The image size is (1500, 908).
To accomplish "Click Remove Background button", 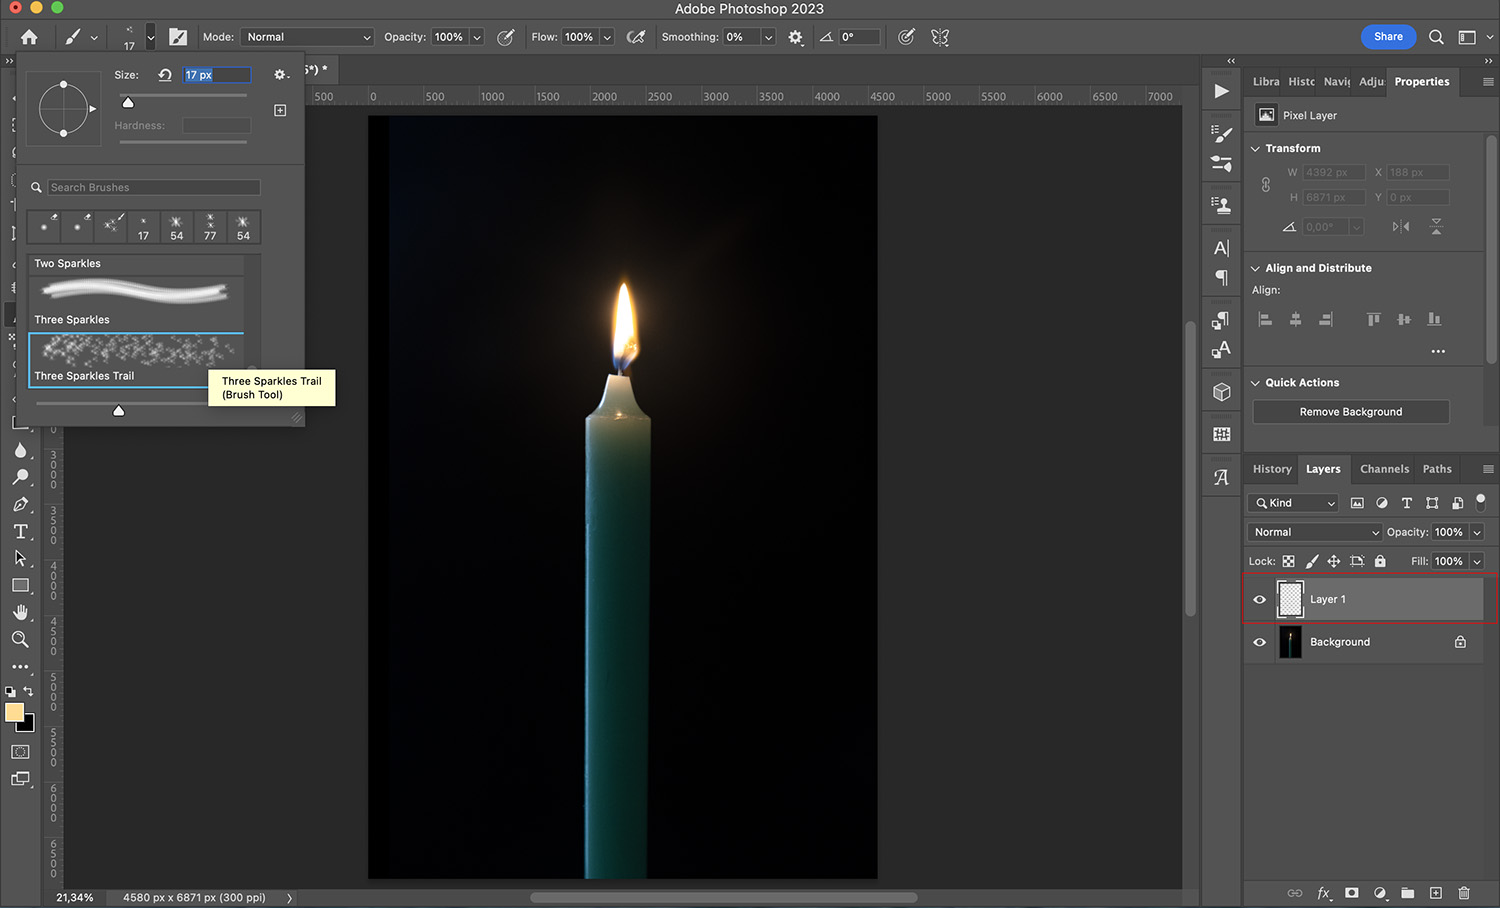I will 1351,412.
